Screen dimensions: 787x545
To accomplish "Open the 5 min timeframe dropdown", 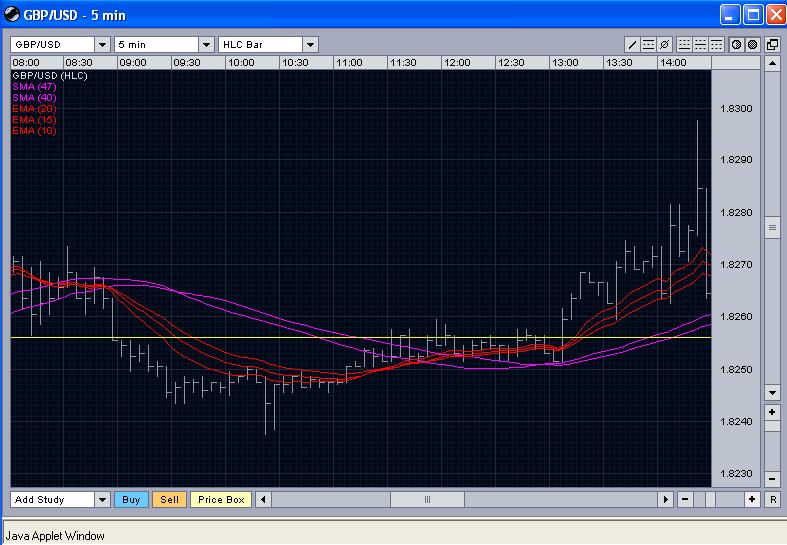I will [206, 45].
